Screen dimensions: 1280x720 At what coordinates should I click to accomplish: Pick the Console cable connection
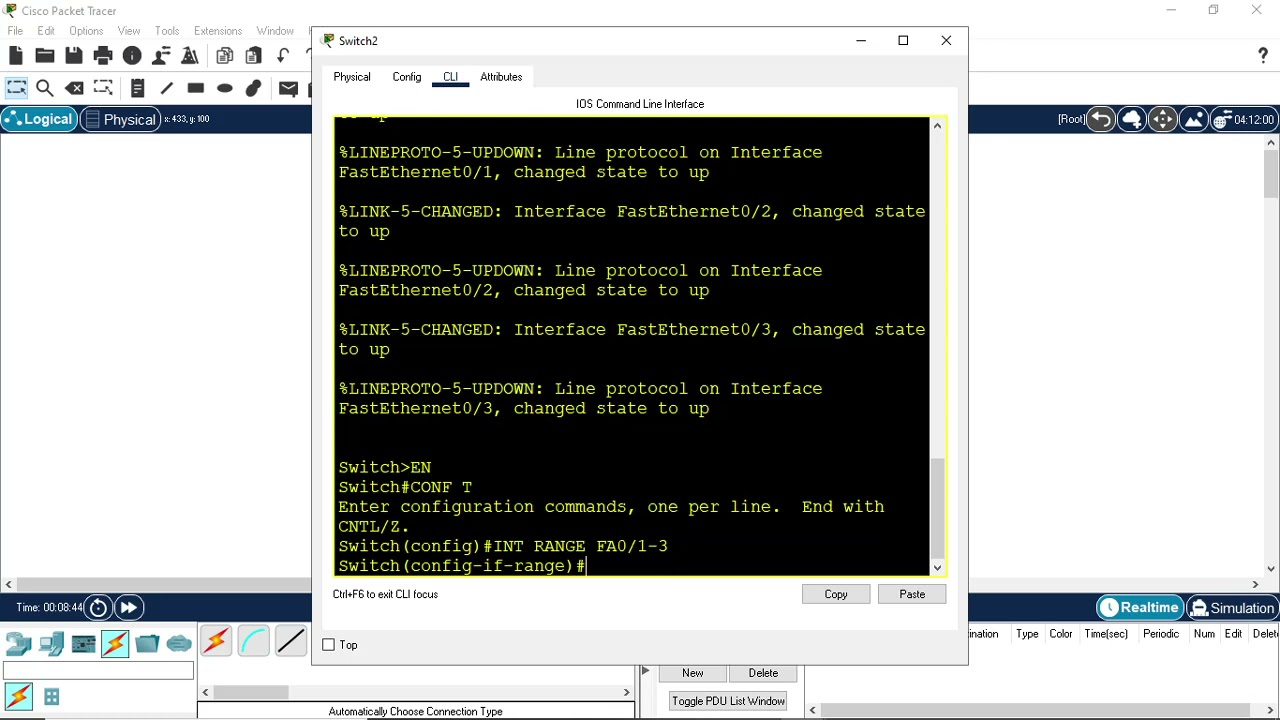[x=253, y=641]
